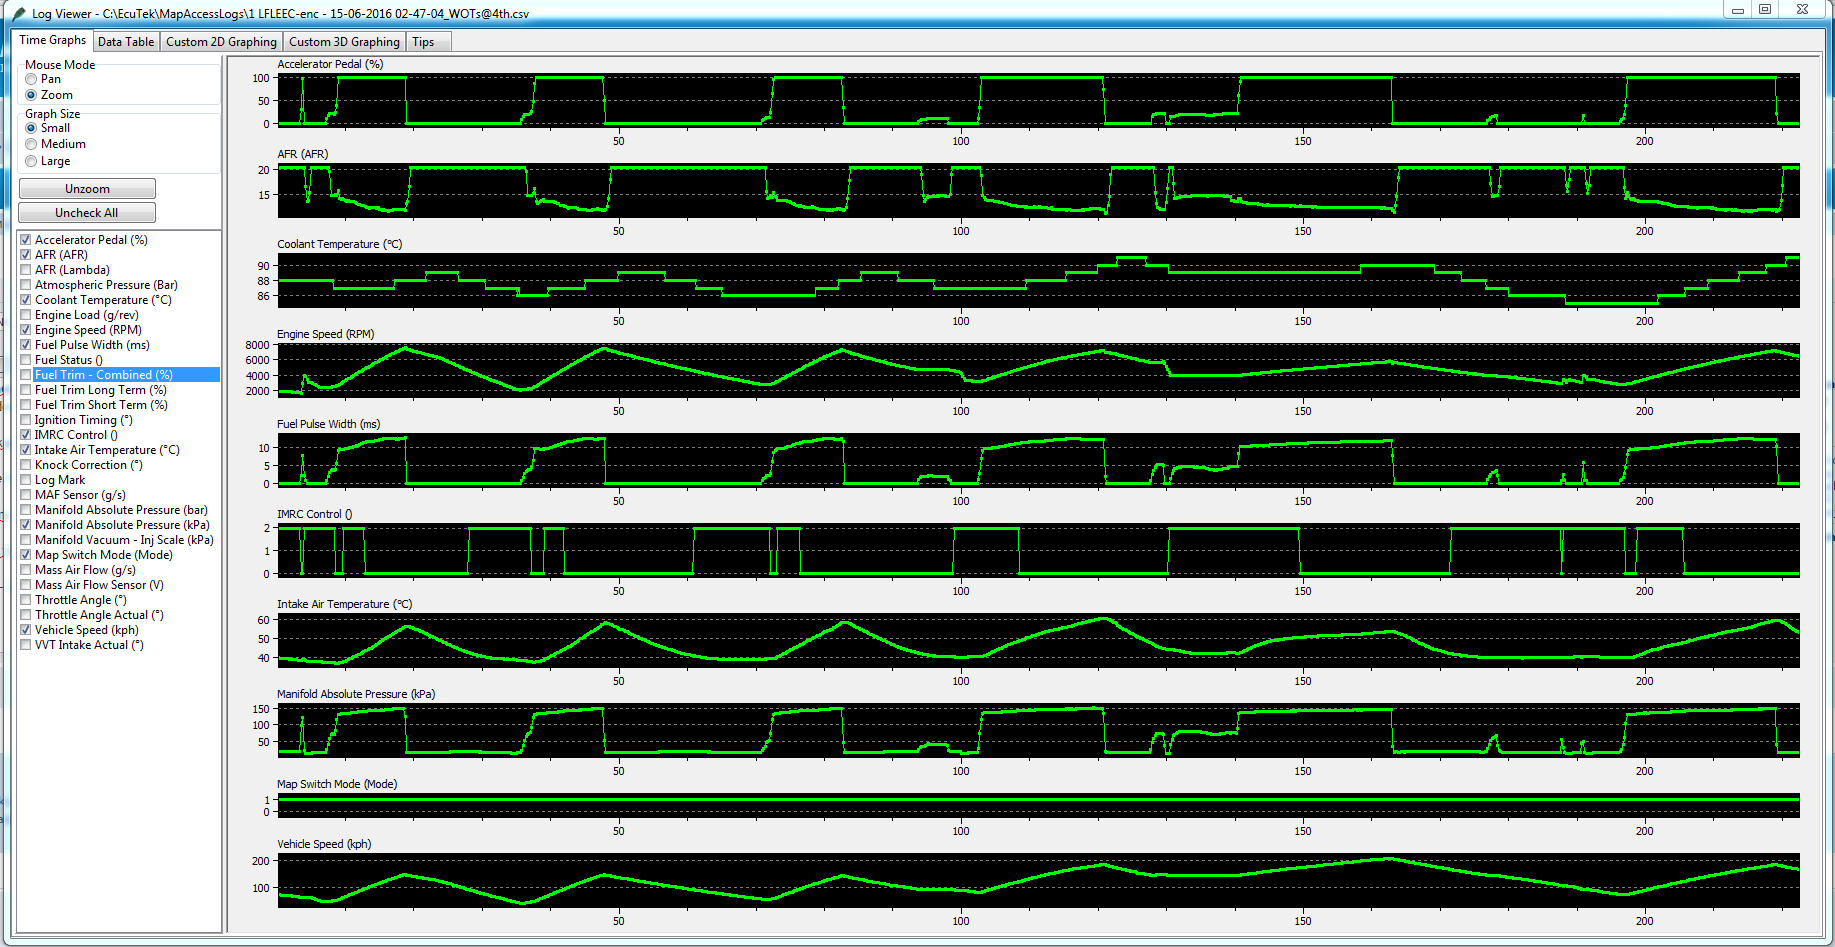
Task: Open the Data Table tab
Action: [126, 42]
